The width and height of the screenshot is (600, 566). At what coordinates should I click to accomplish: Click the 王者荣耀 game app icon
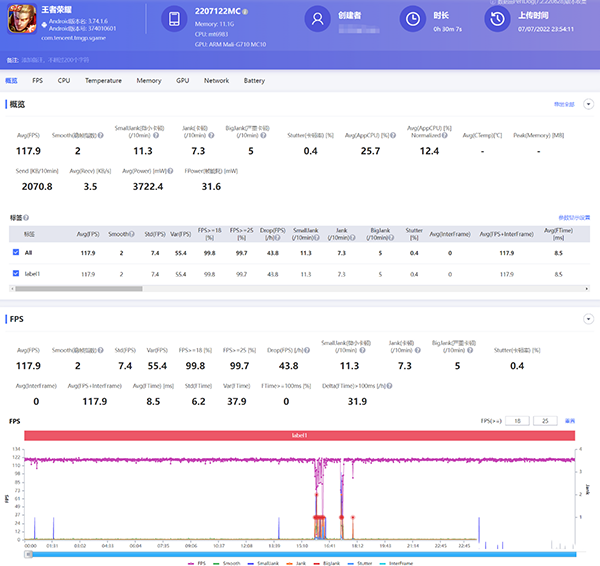click(x=20, y=17)
